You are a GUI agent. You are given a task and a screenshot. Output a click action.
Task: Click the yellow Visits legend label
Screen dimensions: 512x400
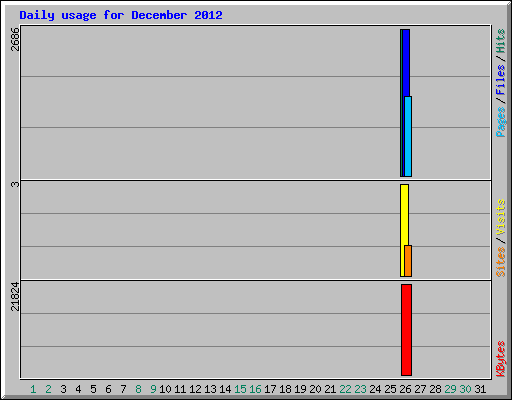500,217
